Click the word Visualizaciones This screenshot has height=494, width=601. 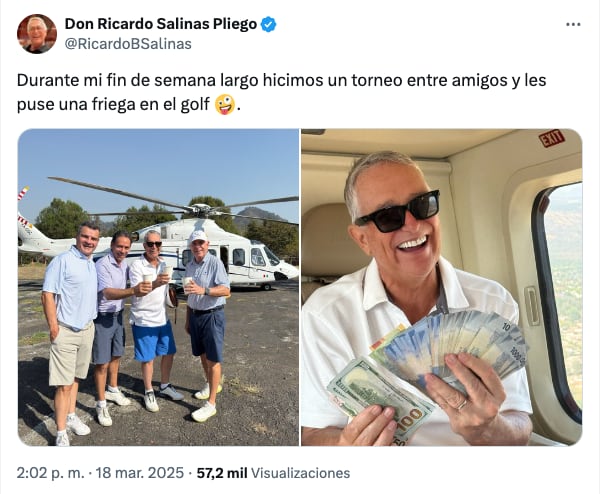coord(300,473)
